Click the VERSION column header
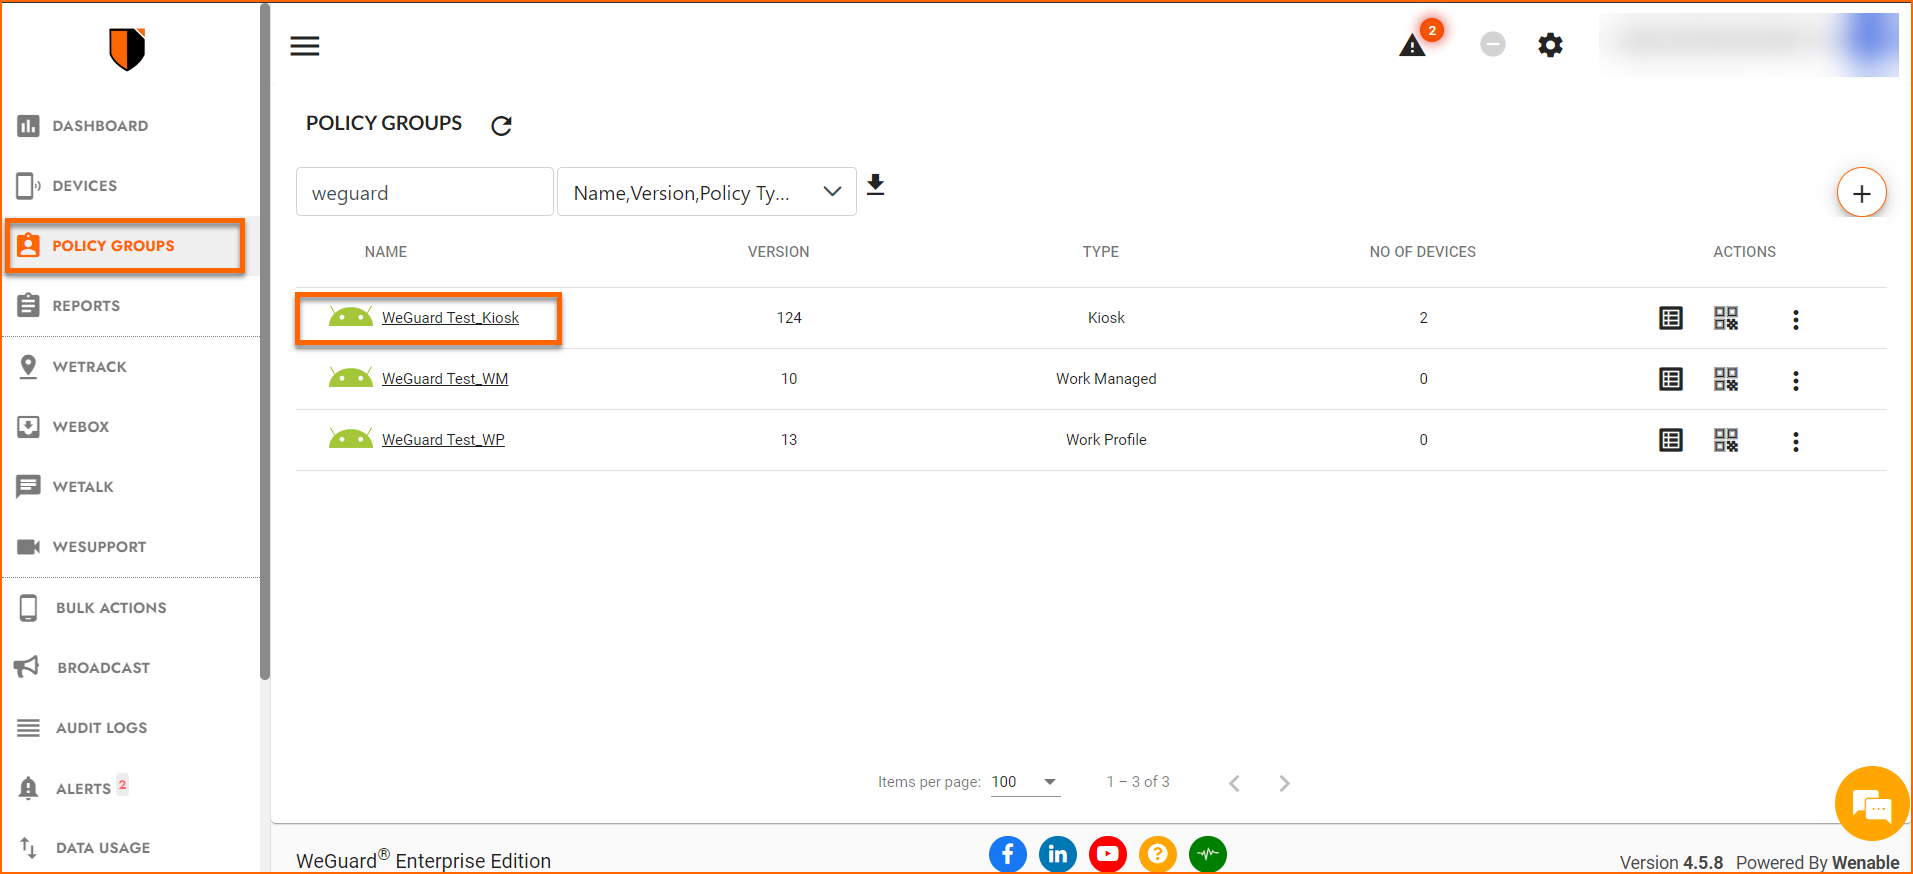The width and height of the screenshot is (1913, 874). [779, 252]
